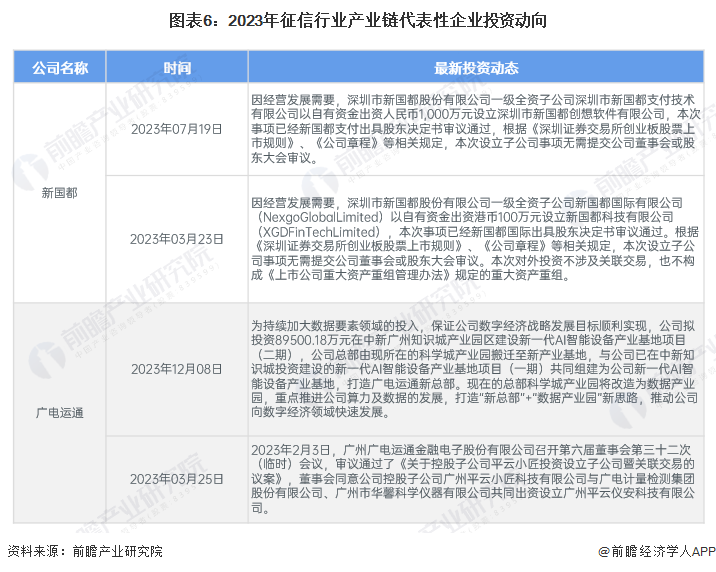Click the paragraph starting '2023年2月3日'
This screenshot has width=716, height=572.
[473, 479]
